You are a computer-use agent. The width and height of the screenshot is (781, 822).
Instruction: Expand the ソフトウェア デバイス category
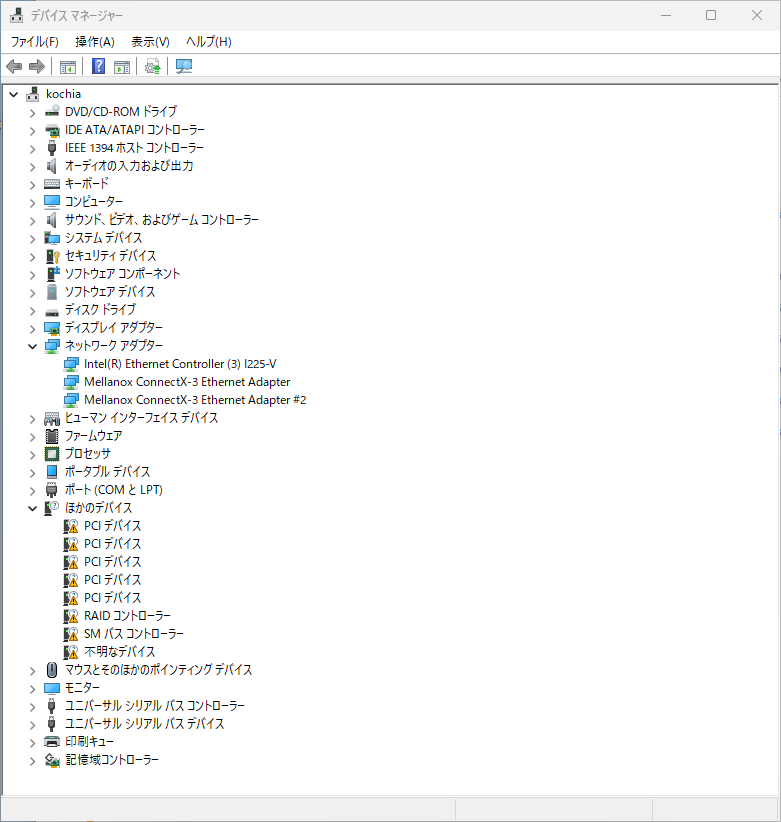(x=32, y=293)
